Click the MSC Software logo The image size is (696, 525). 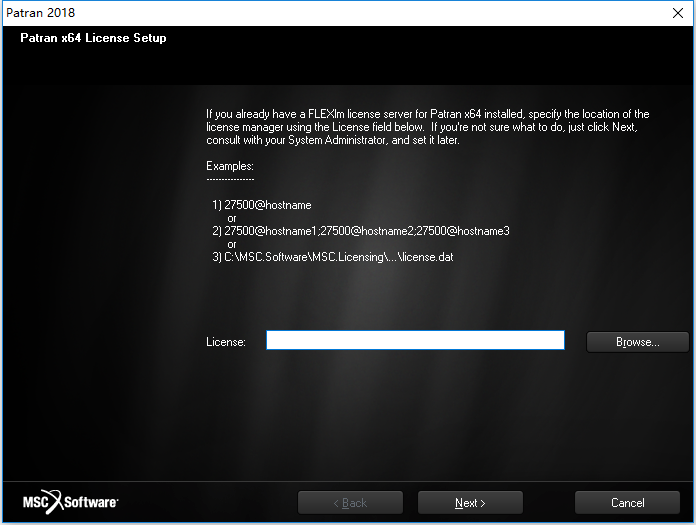coord(71,502)
